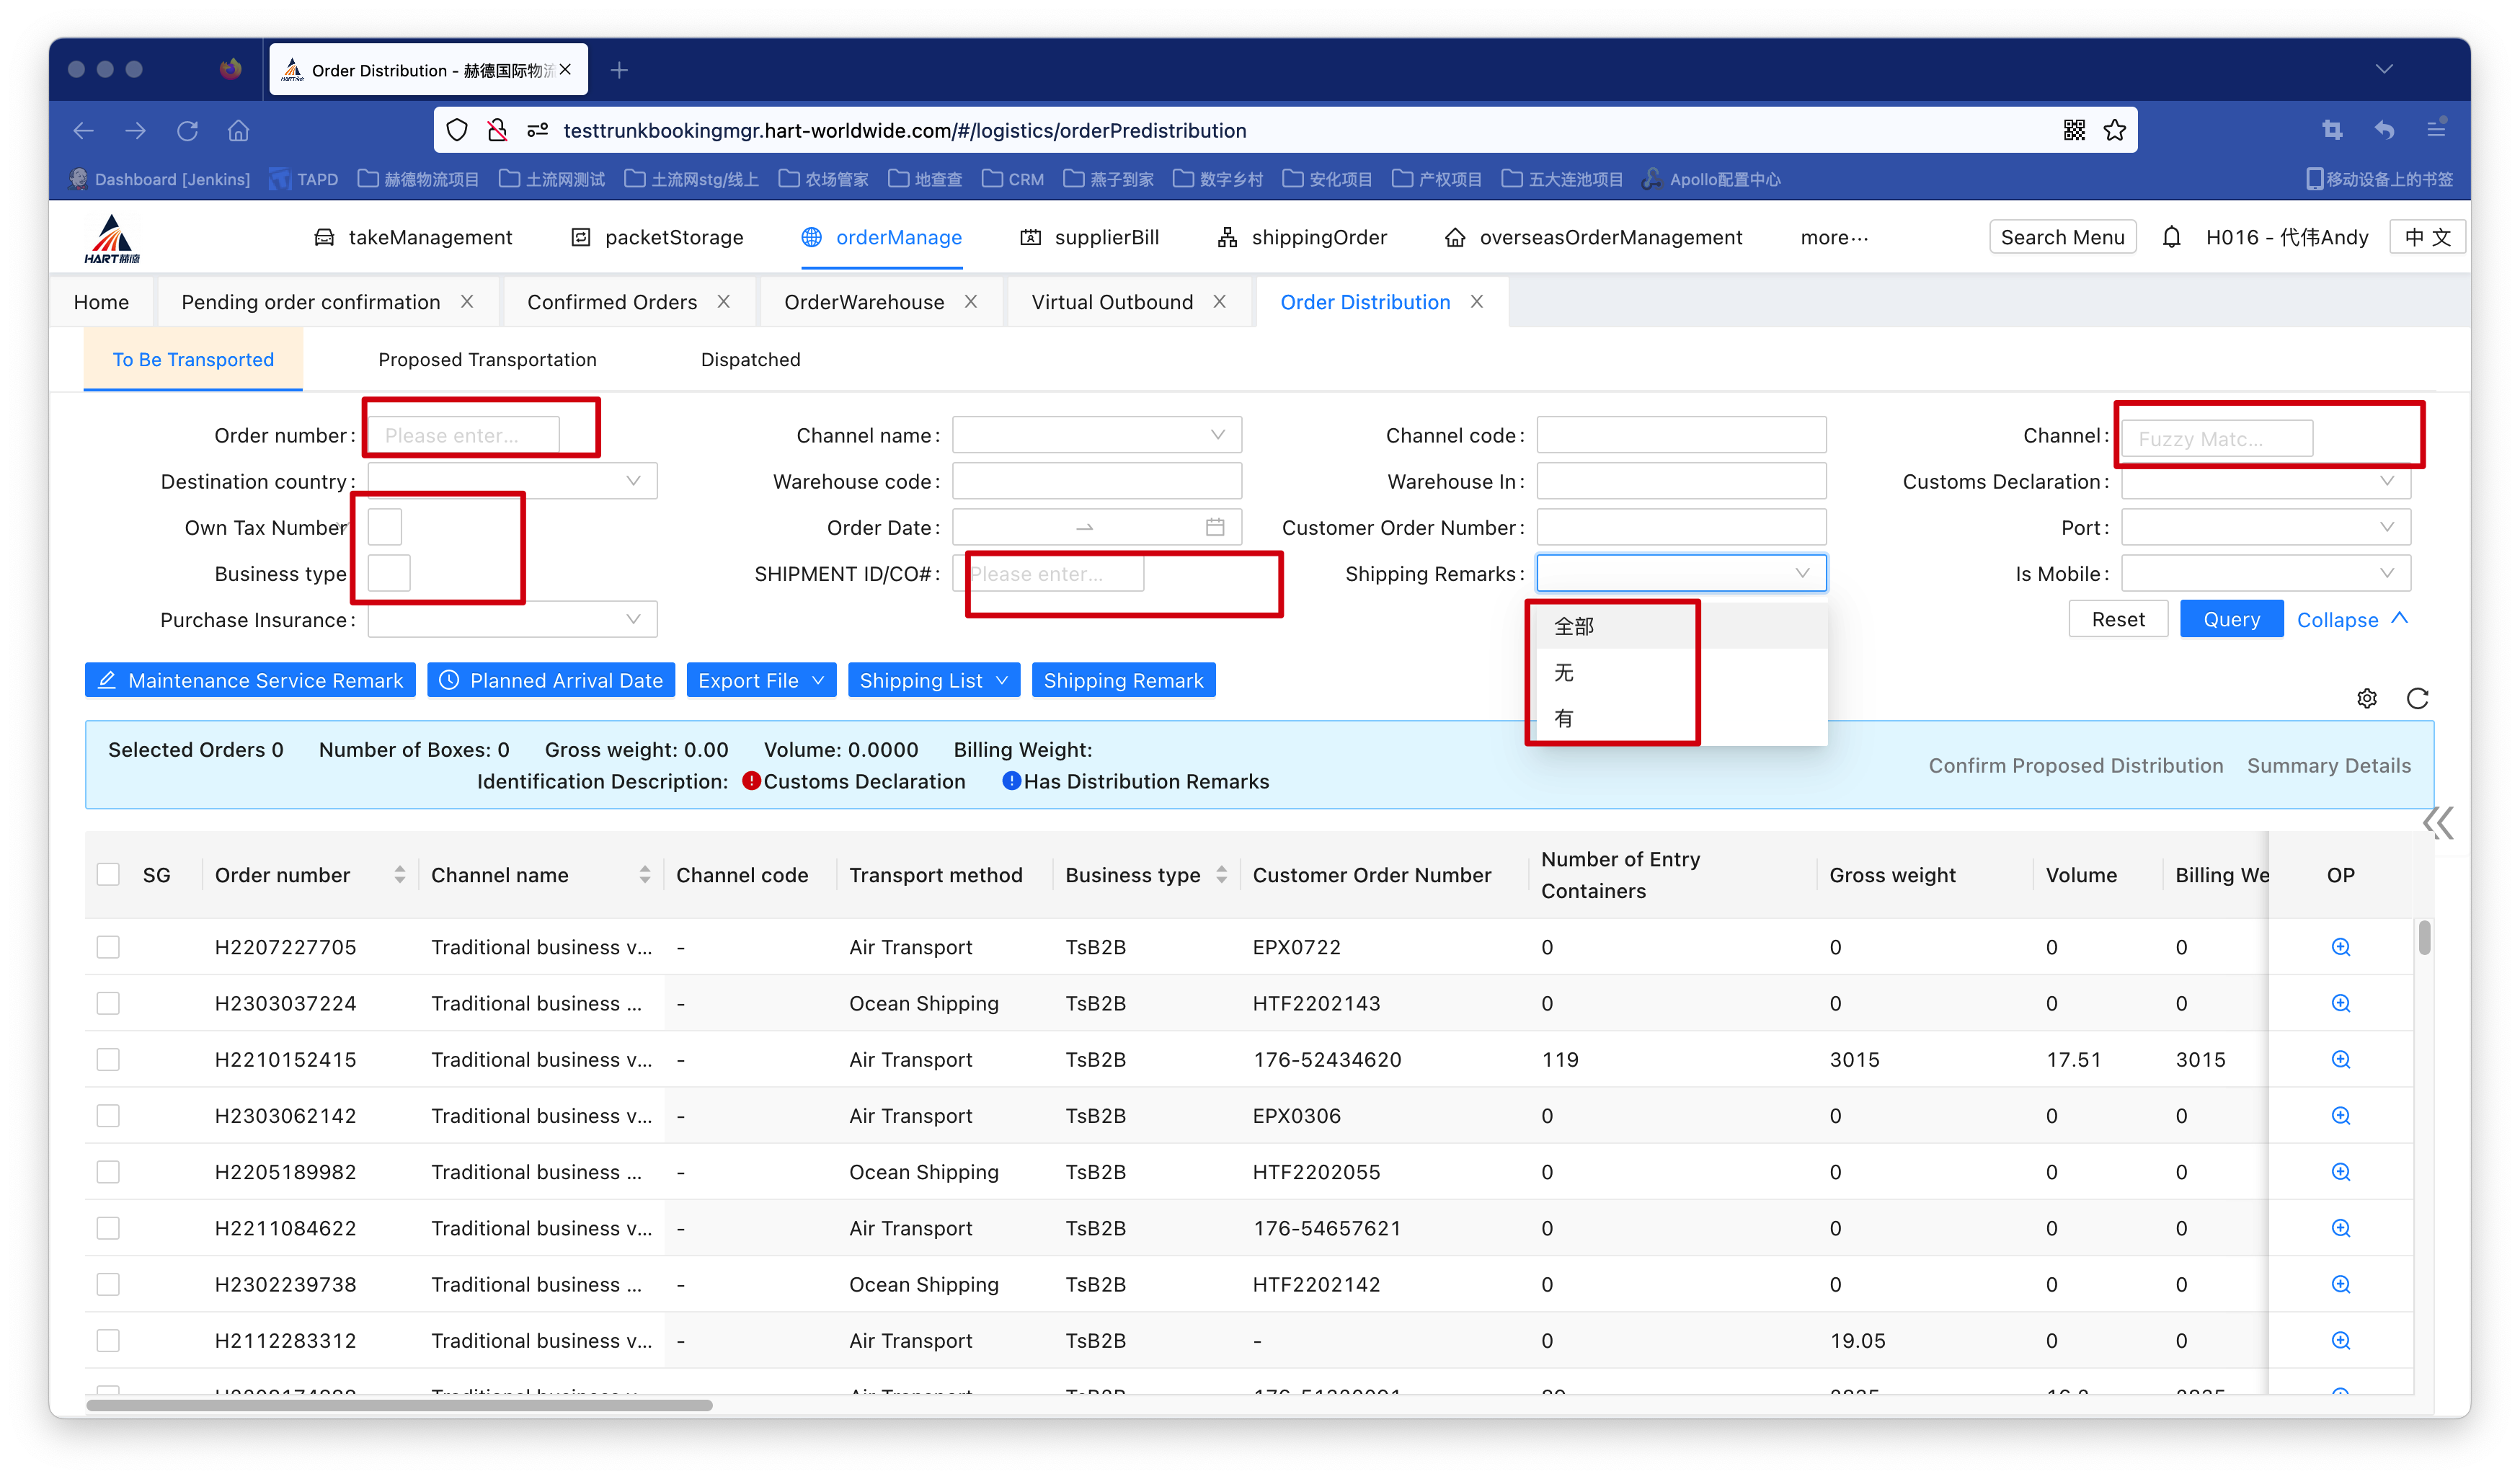2520x1479 pixels.
Task: Click the table settings gear icon
Action: pyautogui.click(x=2366, y=698)
